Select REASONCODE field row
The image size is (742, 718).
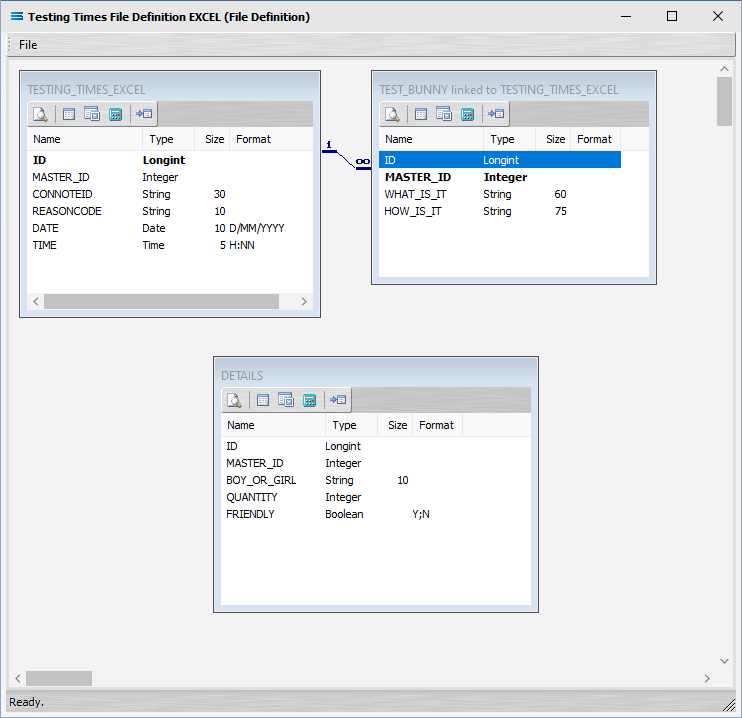pos(170,211)
